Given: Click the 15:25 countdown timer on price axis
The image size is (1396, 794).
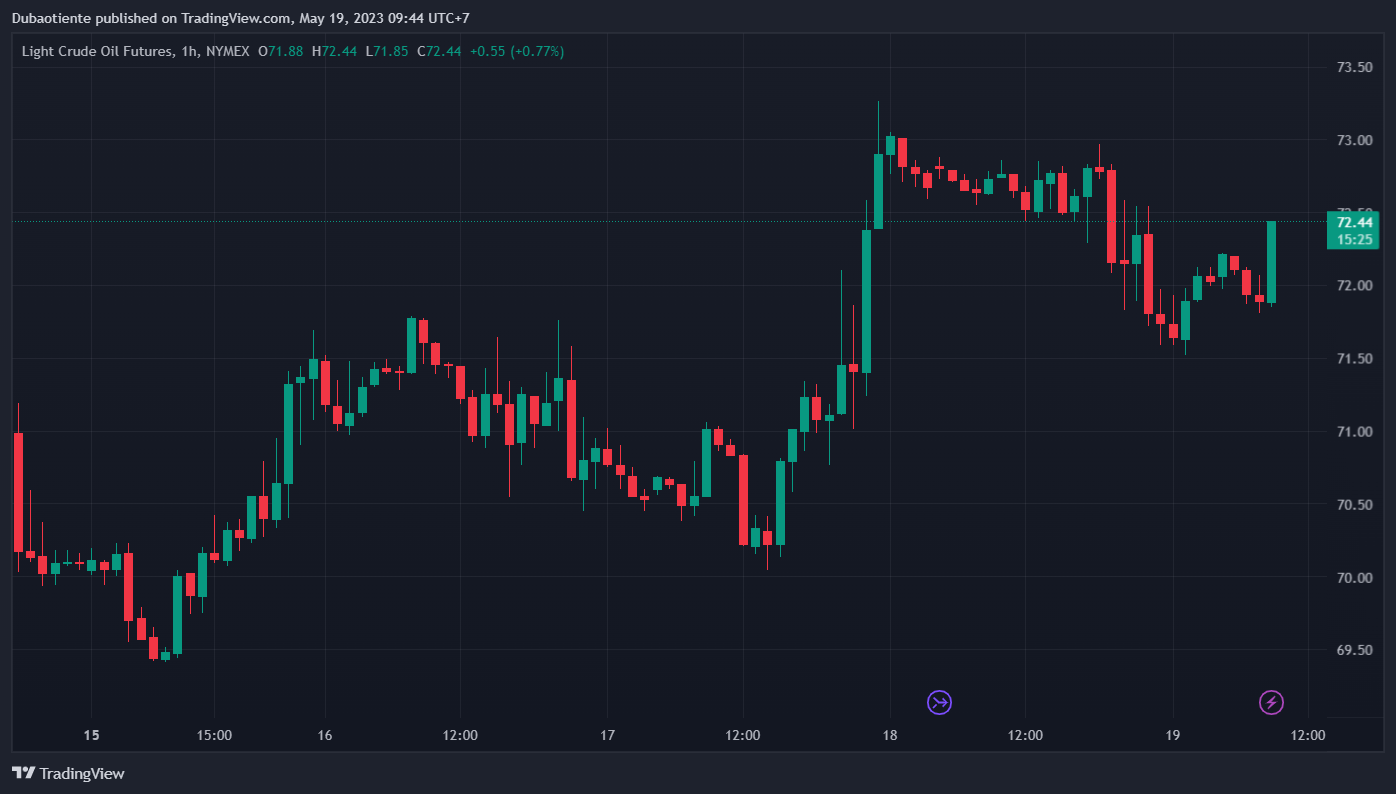Looking at the screenshot, I should click(1353, 240).
